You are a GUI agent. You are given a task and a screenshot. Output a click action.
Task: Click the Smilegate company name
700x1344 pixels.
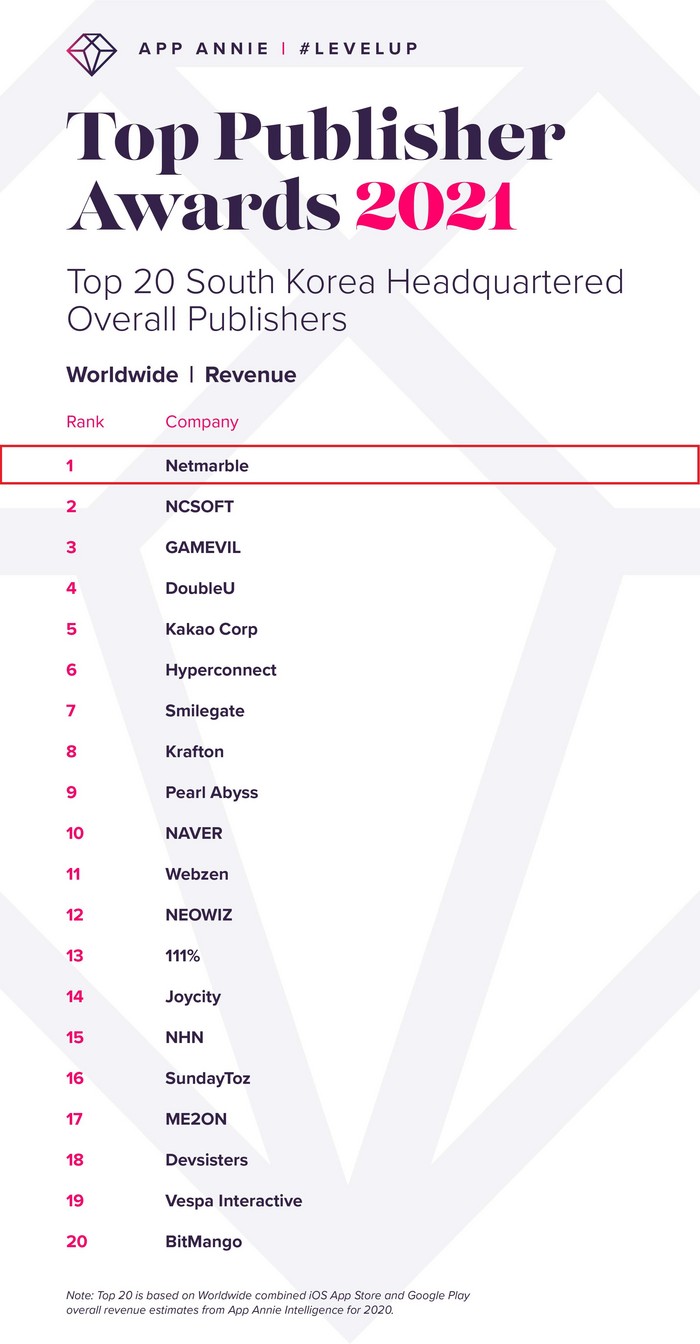coord(205,711)
